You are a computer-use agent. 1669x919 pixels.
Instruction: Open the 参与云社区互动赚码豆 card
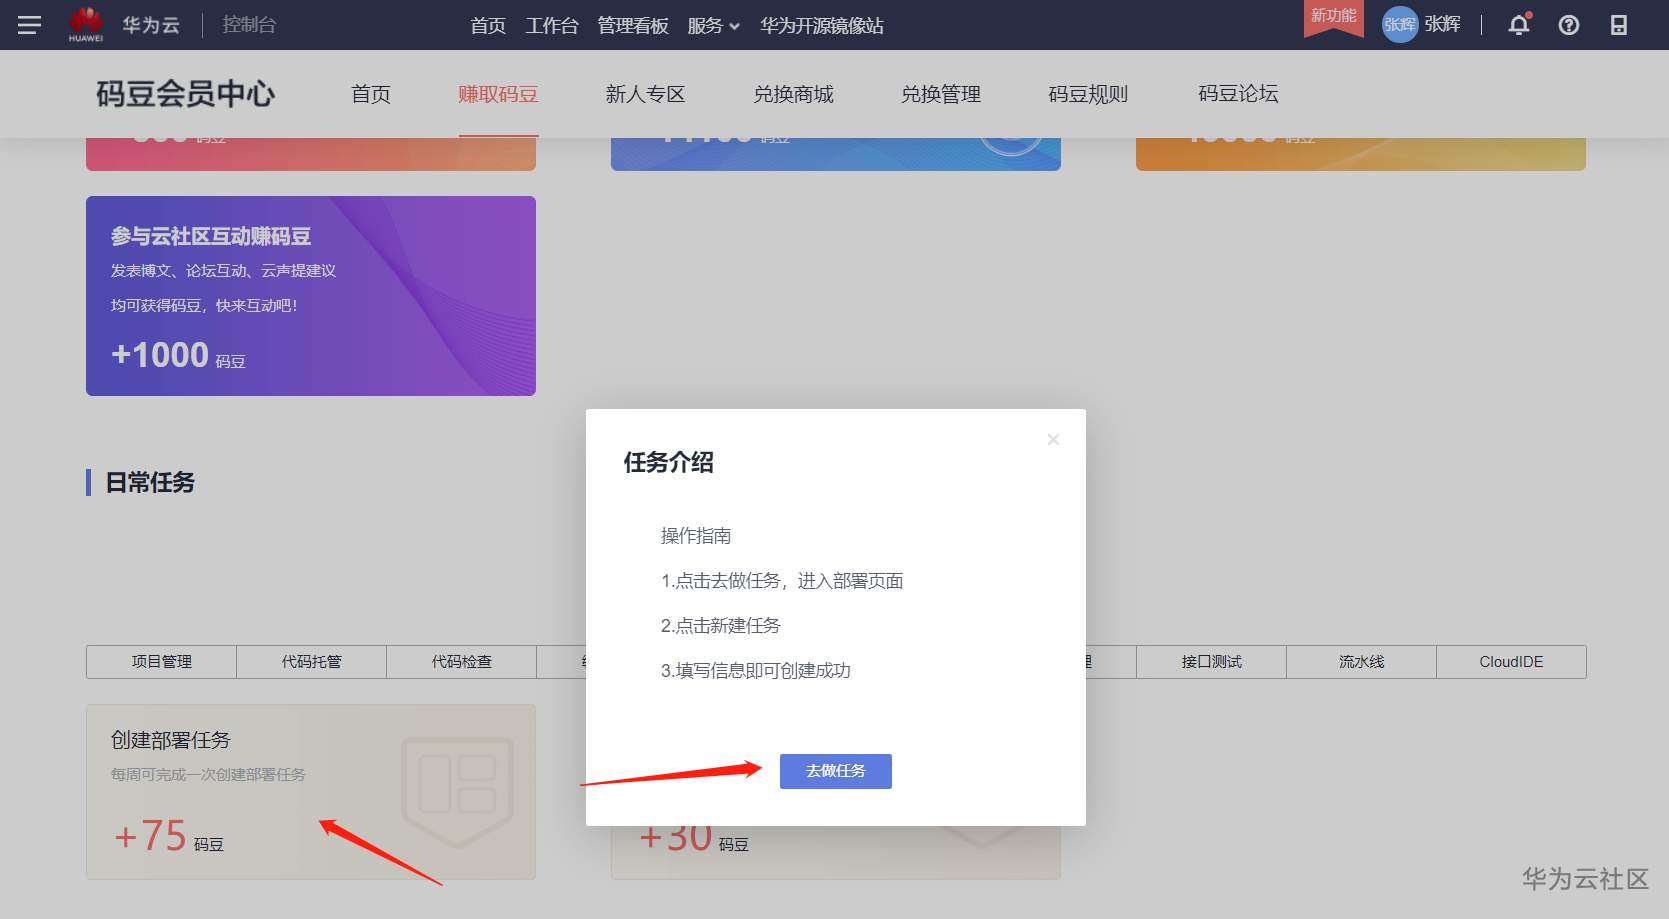coord(311,296)
